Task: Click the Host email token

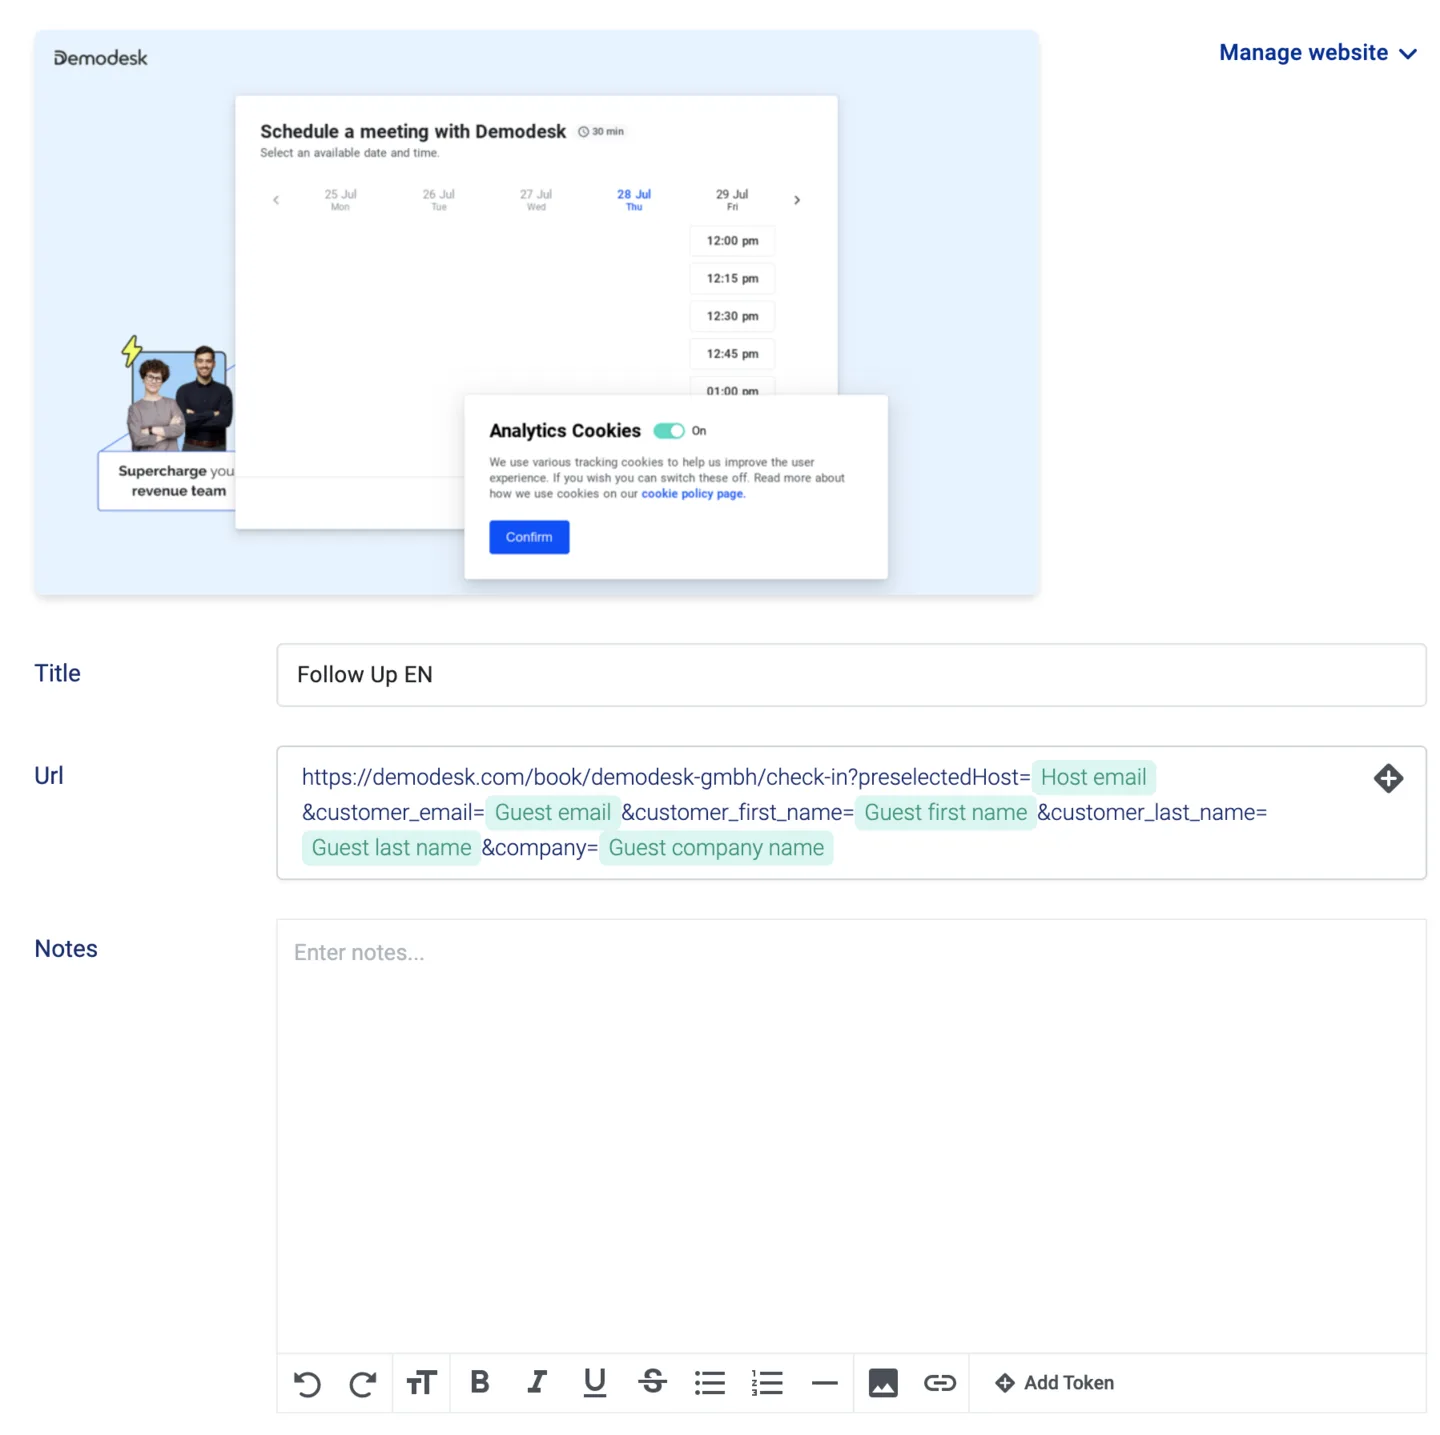Action: tap(1093, 777)
